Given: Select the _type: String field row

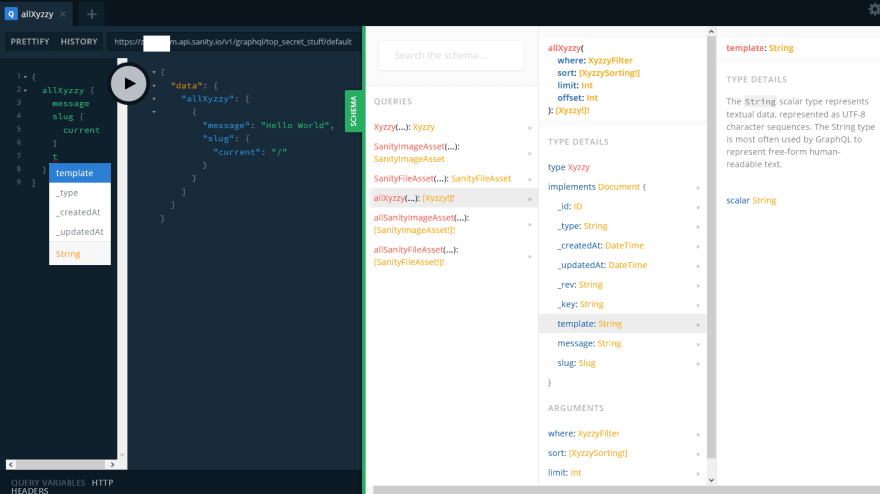Looking at the screenshot, I should tap(622, 226).
